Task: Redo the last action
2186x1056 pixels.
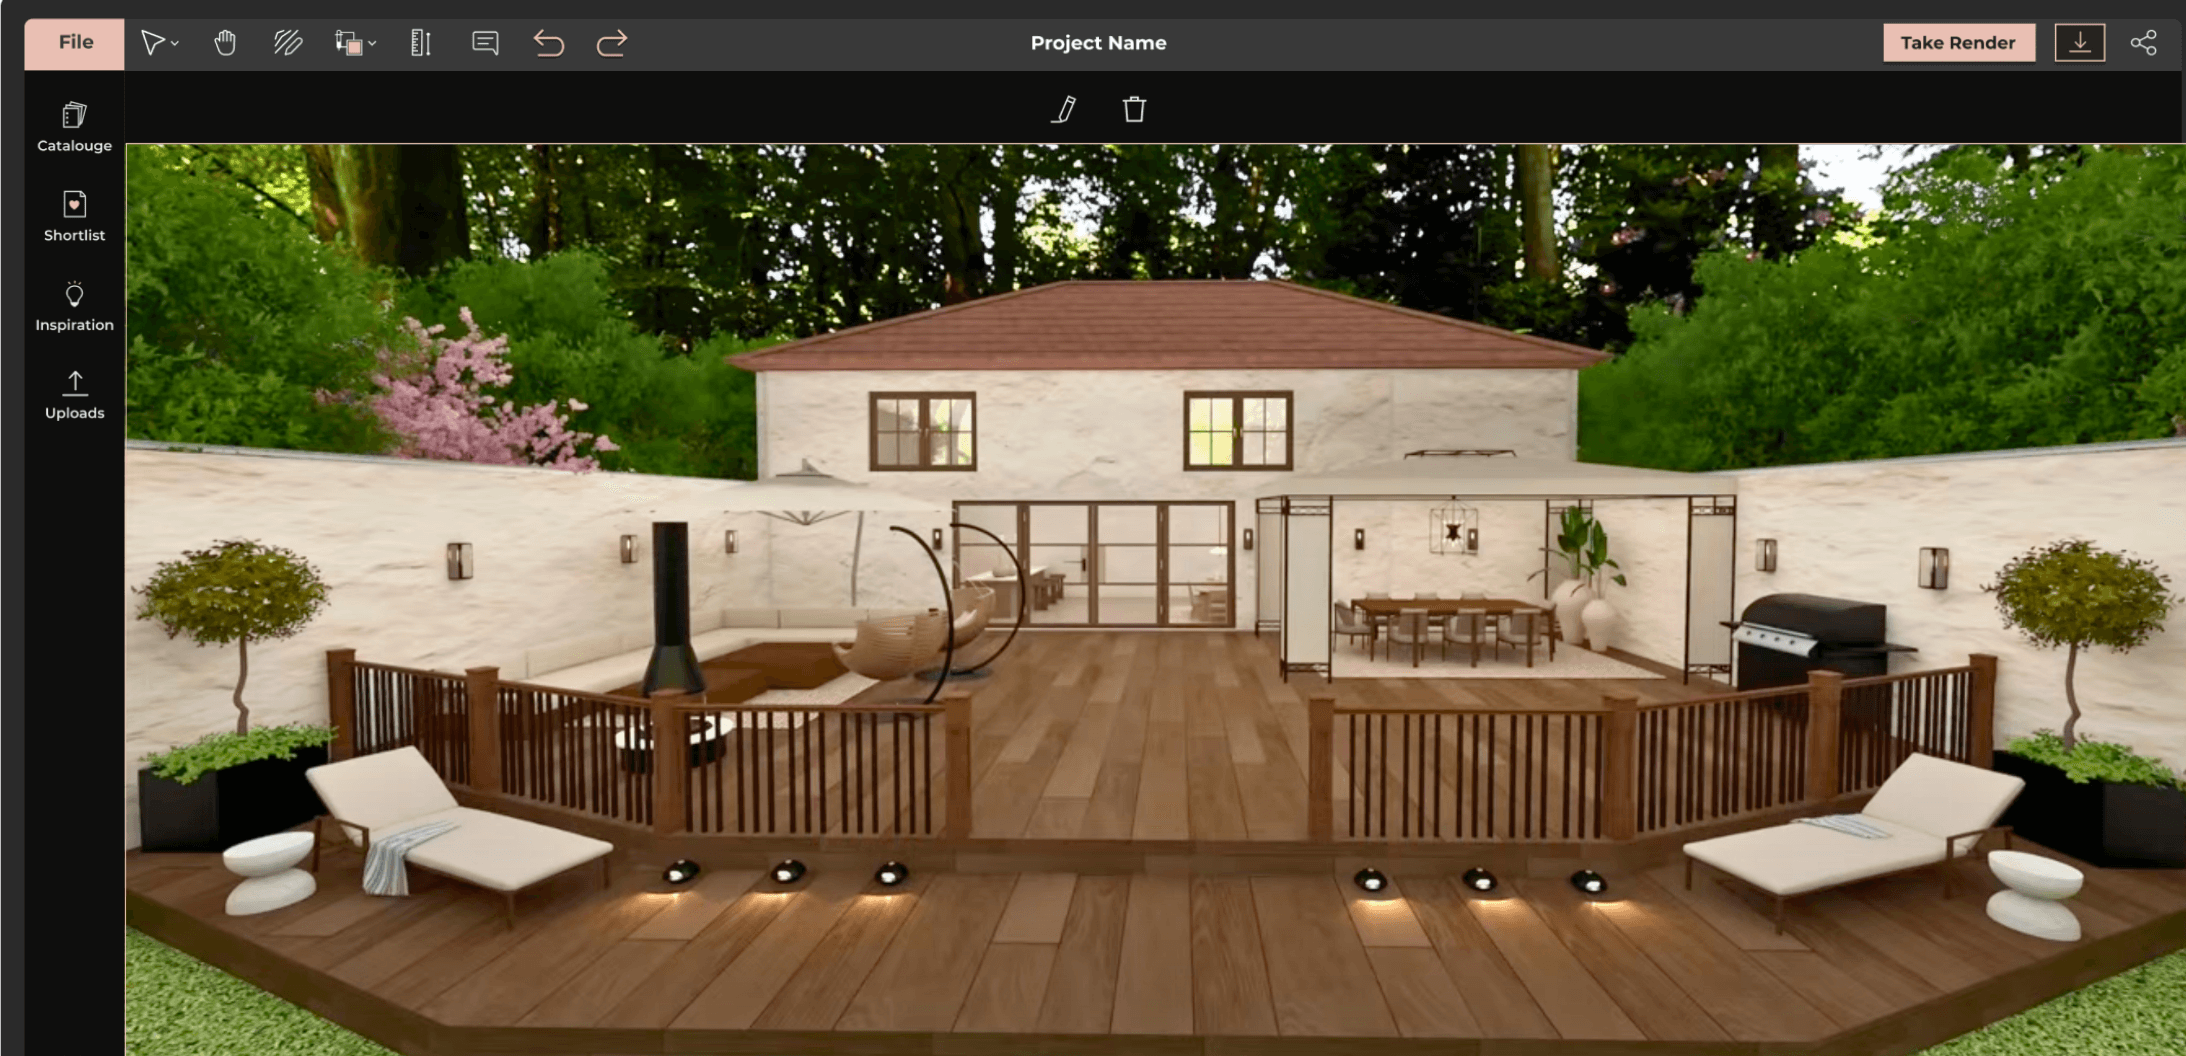Action: 611,43
